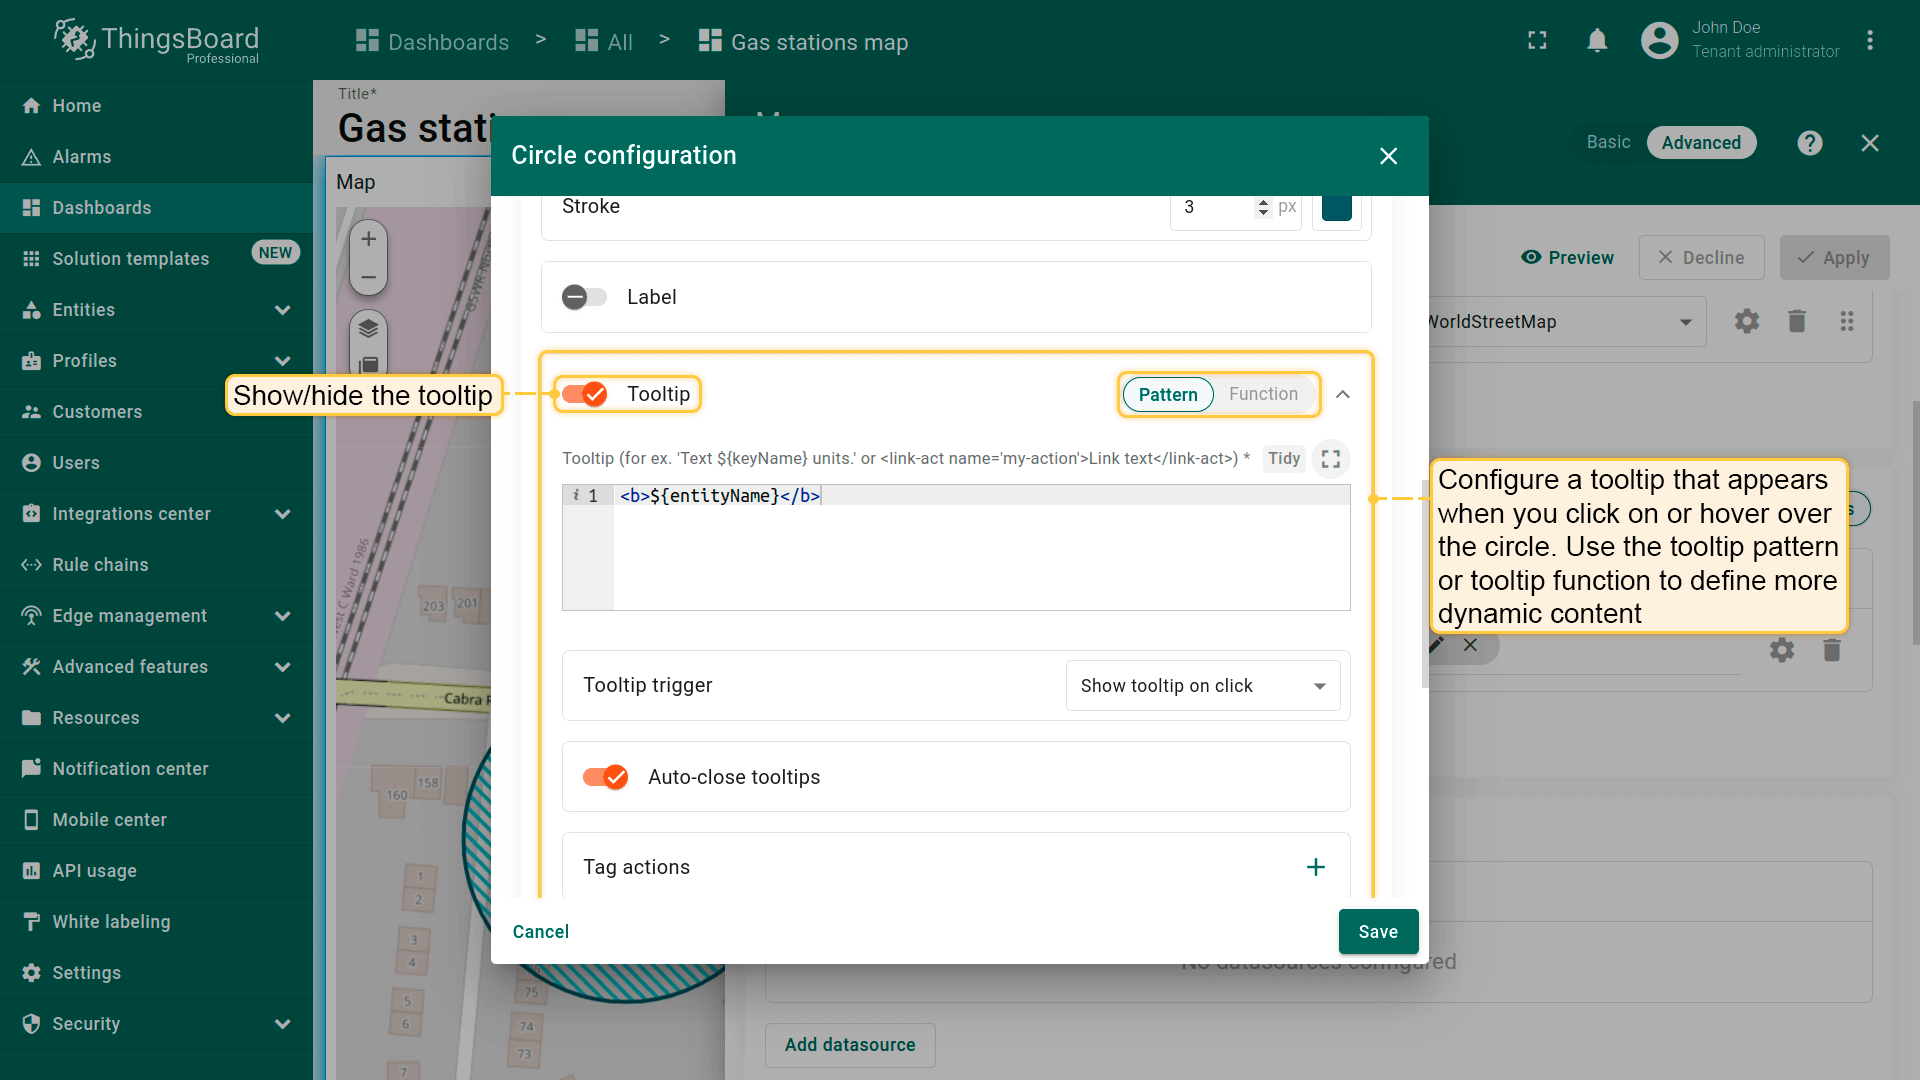Collapse the Tooltip section chevron
The height and width of the screenshot is (1080, 1920).
pyautogui.click(x=1343, y=394)
